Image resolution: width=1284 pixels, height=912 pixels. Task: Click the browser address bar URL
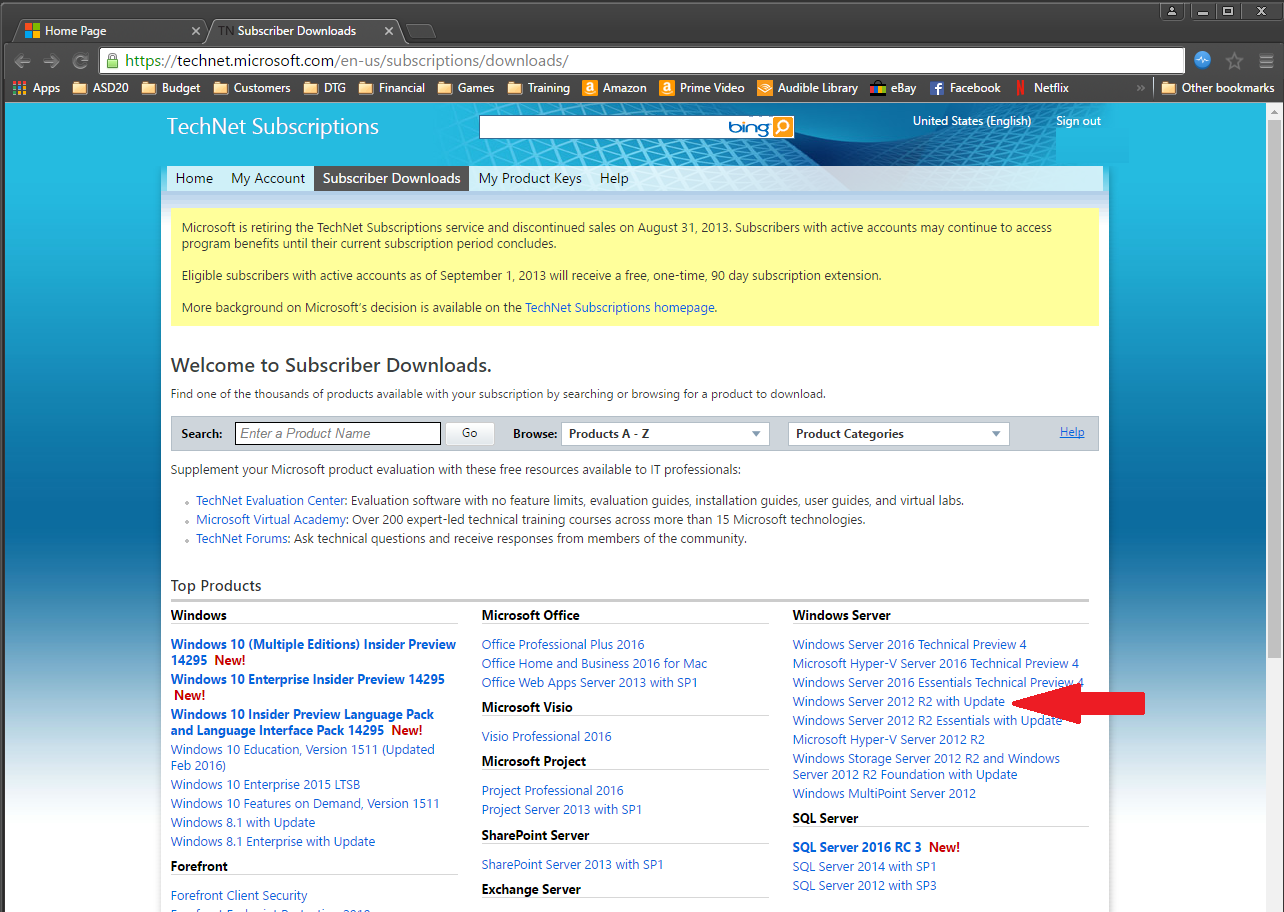tap(640, 61)
